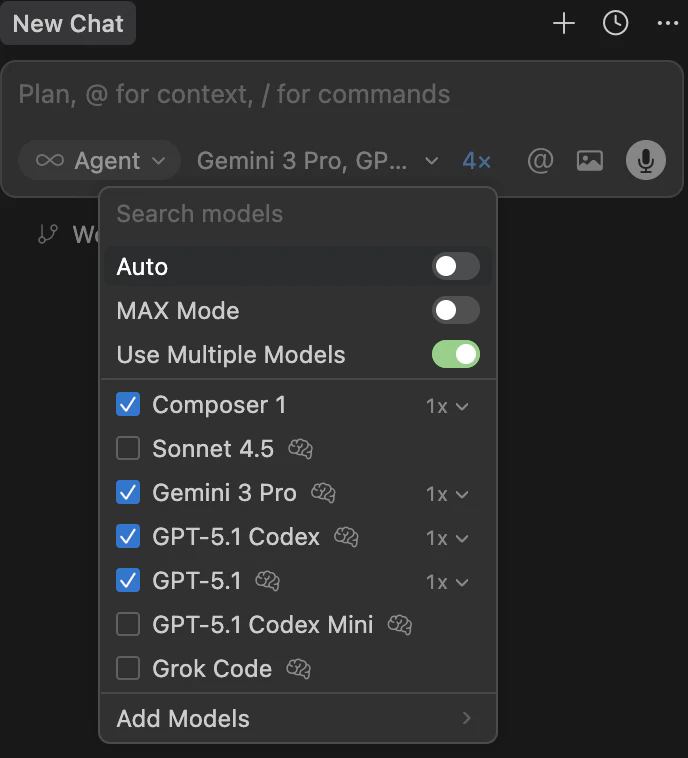
Task: Select the New Chat tab
Action: (x=68, y=24)
